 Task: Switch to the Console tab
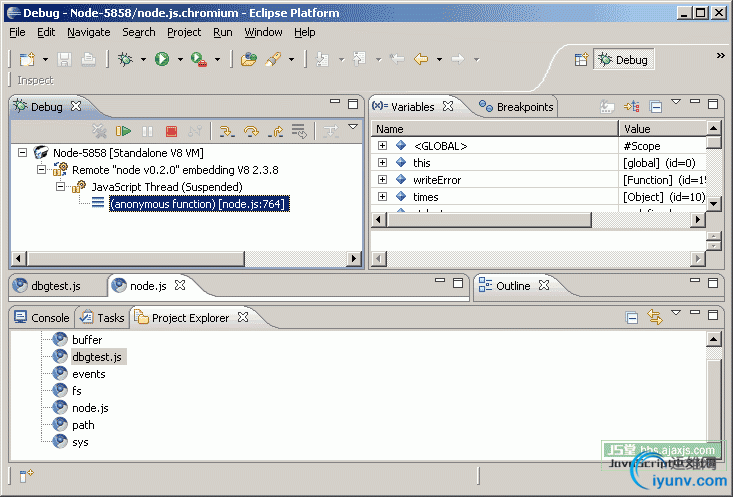41,318
